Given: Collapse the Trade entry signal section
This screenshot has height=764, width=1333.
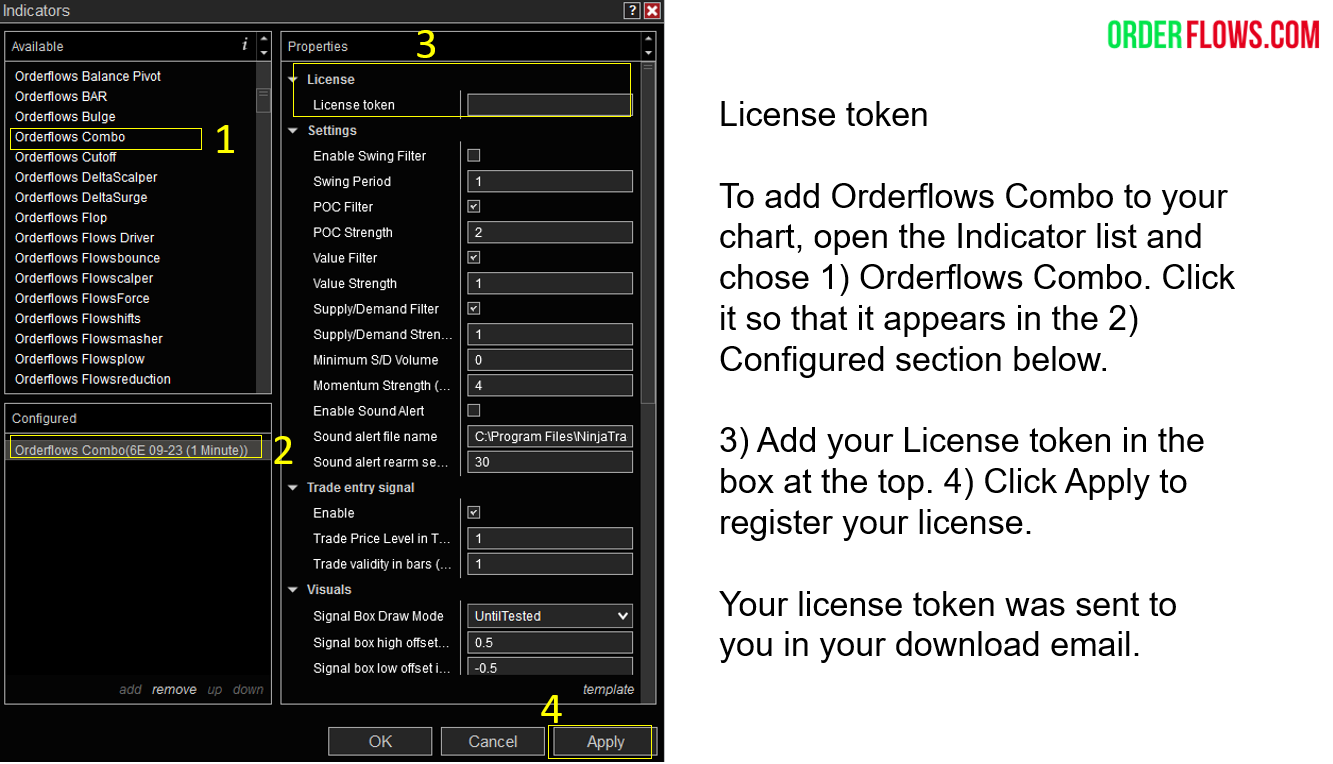Looking at the screenshot, I should 293,488.
